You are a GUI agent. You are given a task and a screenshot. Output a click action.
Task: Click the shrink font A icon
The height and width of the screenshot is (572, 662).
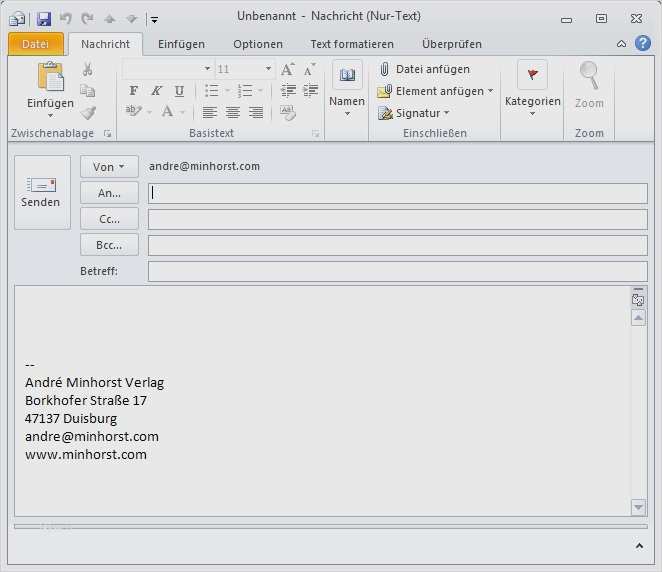pyautogui.click(x=310, y=69)
